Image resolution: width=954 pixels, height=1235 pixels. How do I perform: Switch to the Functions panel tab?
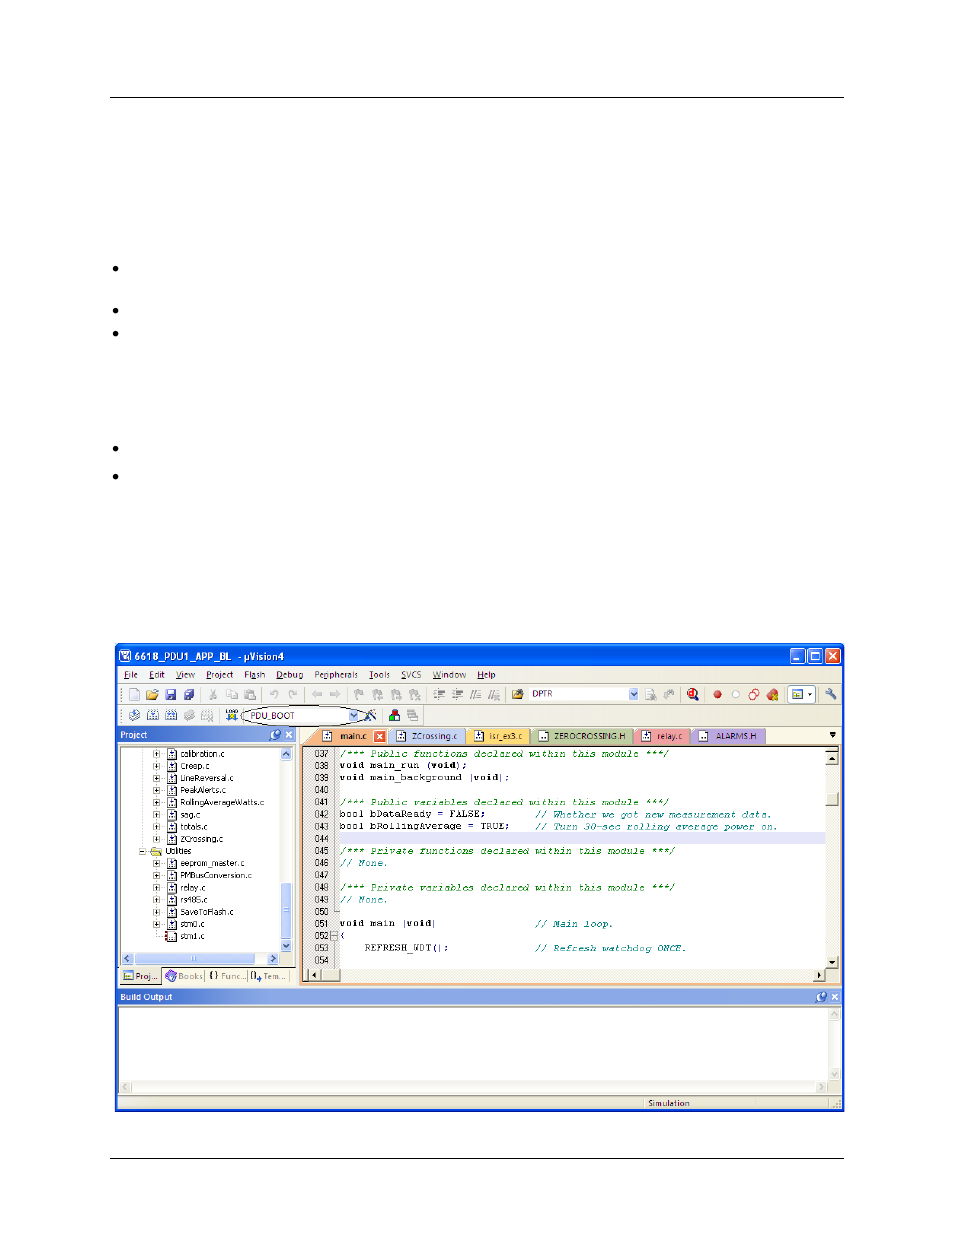click(226, 976)
